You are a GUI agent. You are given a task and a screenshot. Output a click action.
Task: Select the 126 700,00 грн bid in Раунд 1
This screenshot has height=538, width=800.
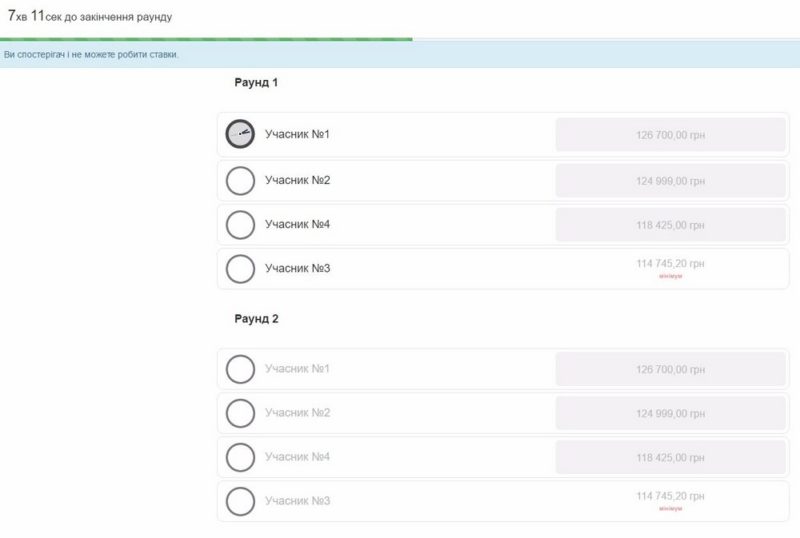click(x=670, y=135)
